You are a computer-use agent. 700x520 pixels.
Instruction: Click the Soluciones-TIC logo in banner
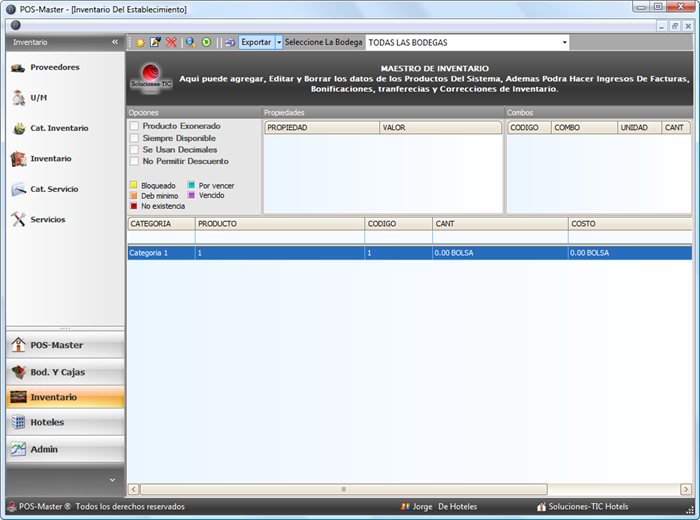[151, 79]
